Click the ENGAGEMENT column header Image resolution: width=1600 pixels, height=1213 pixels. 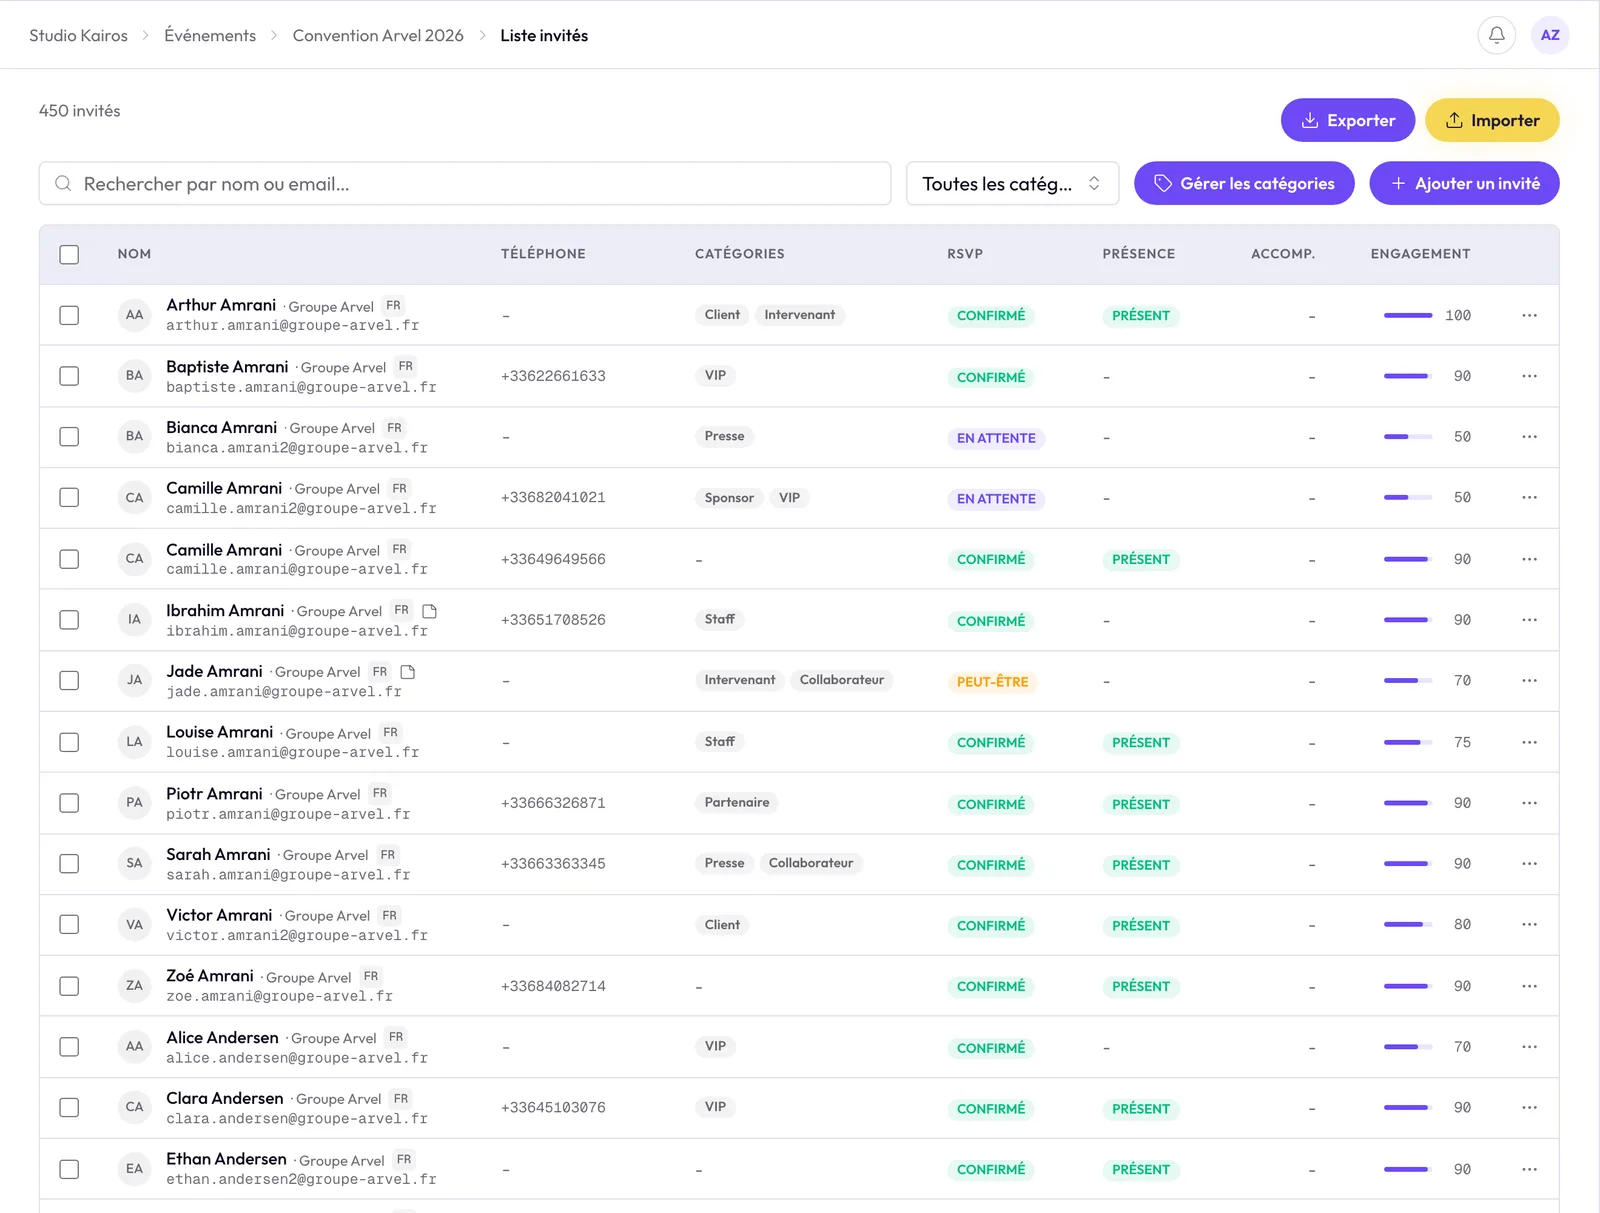point(1420,254)
